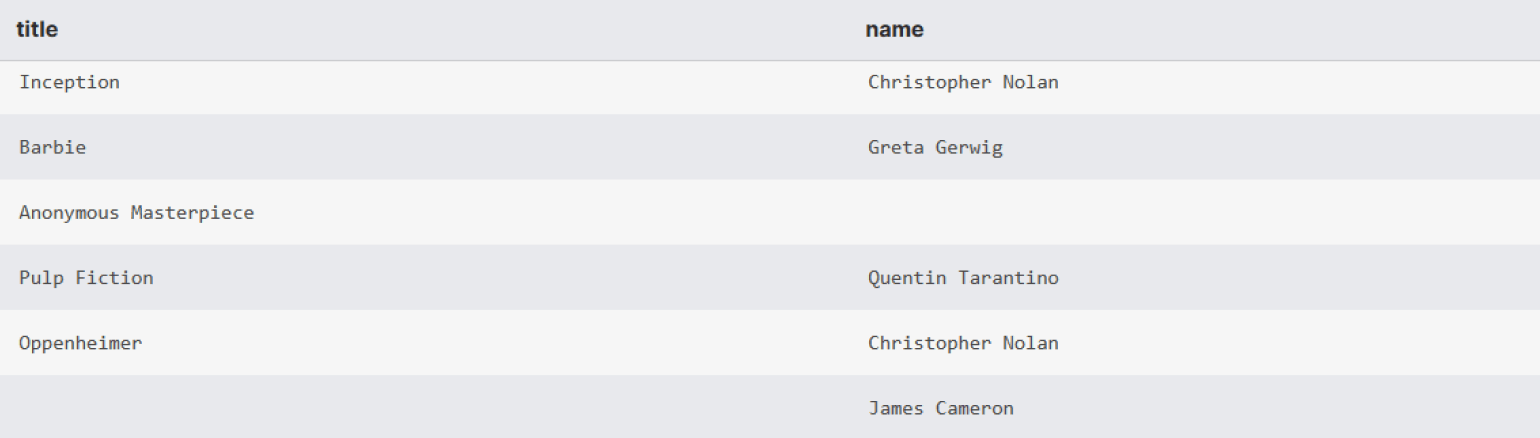Select the Inception title cell

point(70,83)
